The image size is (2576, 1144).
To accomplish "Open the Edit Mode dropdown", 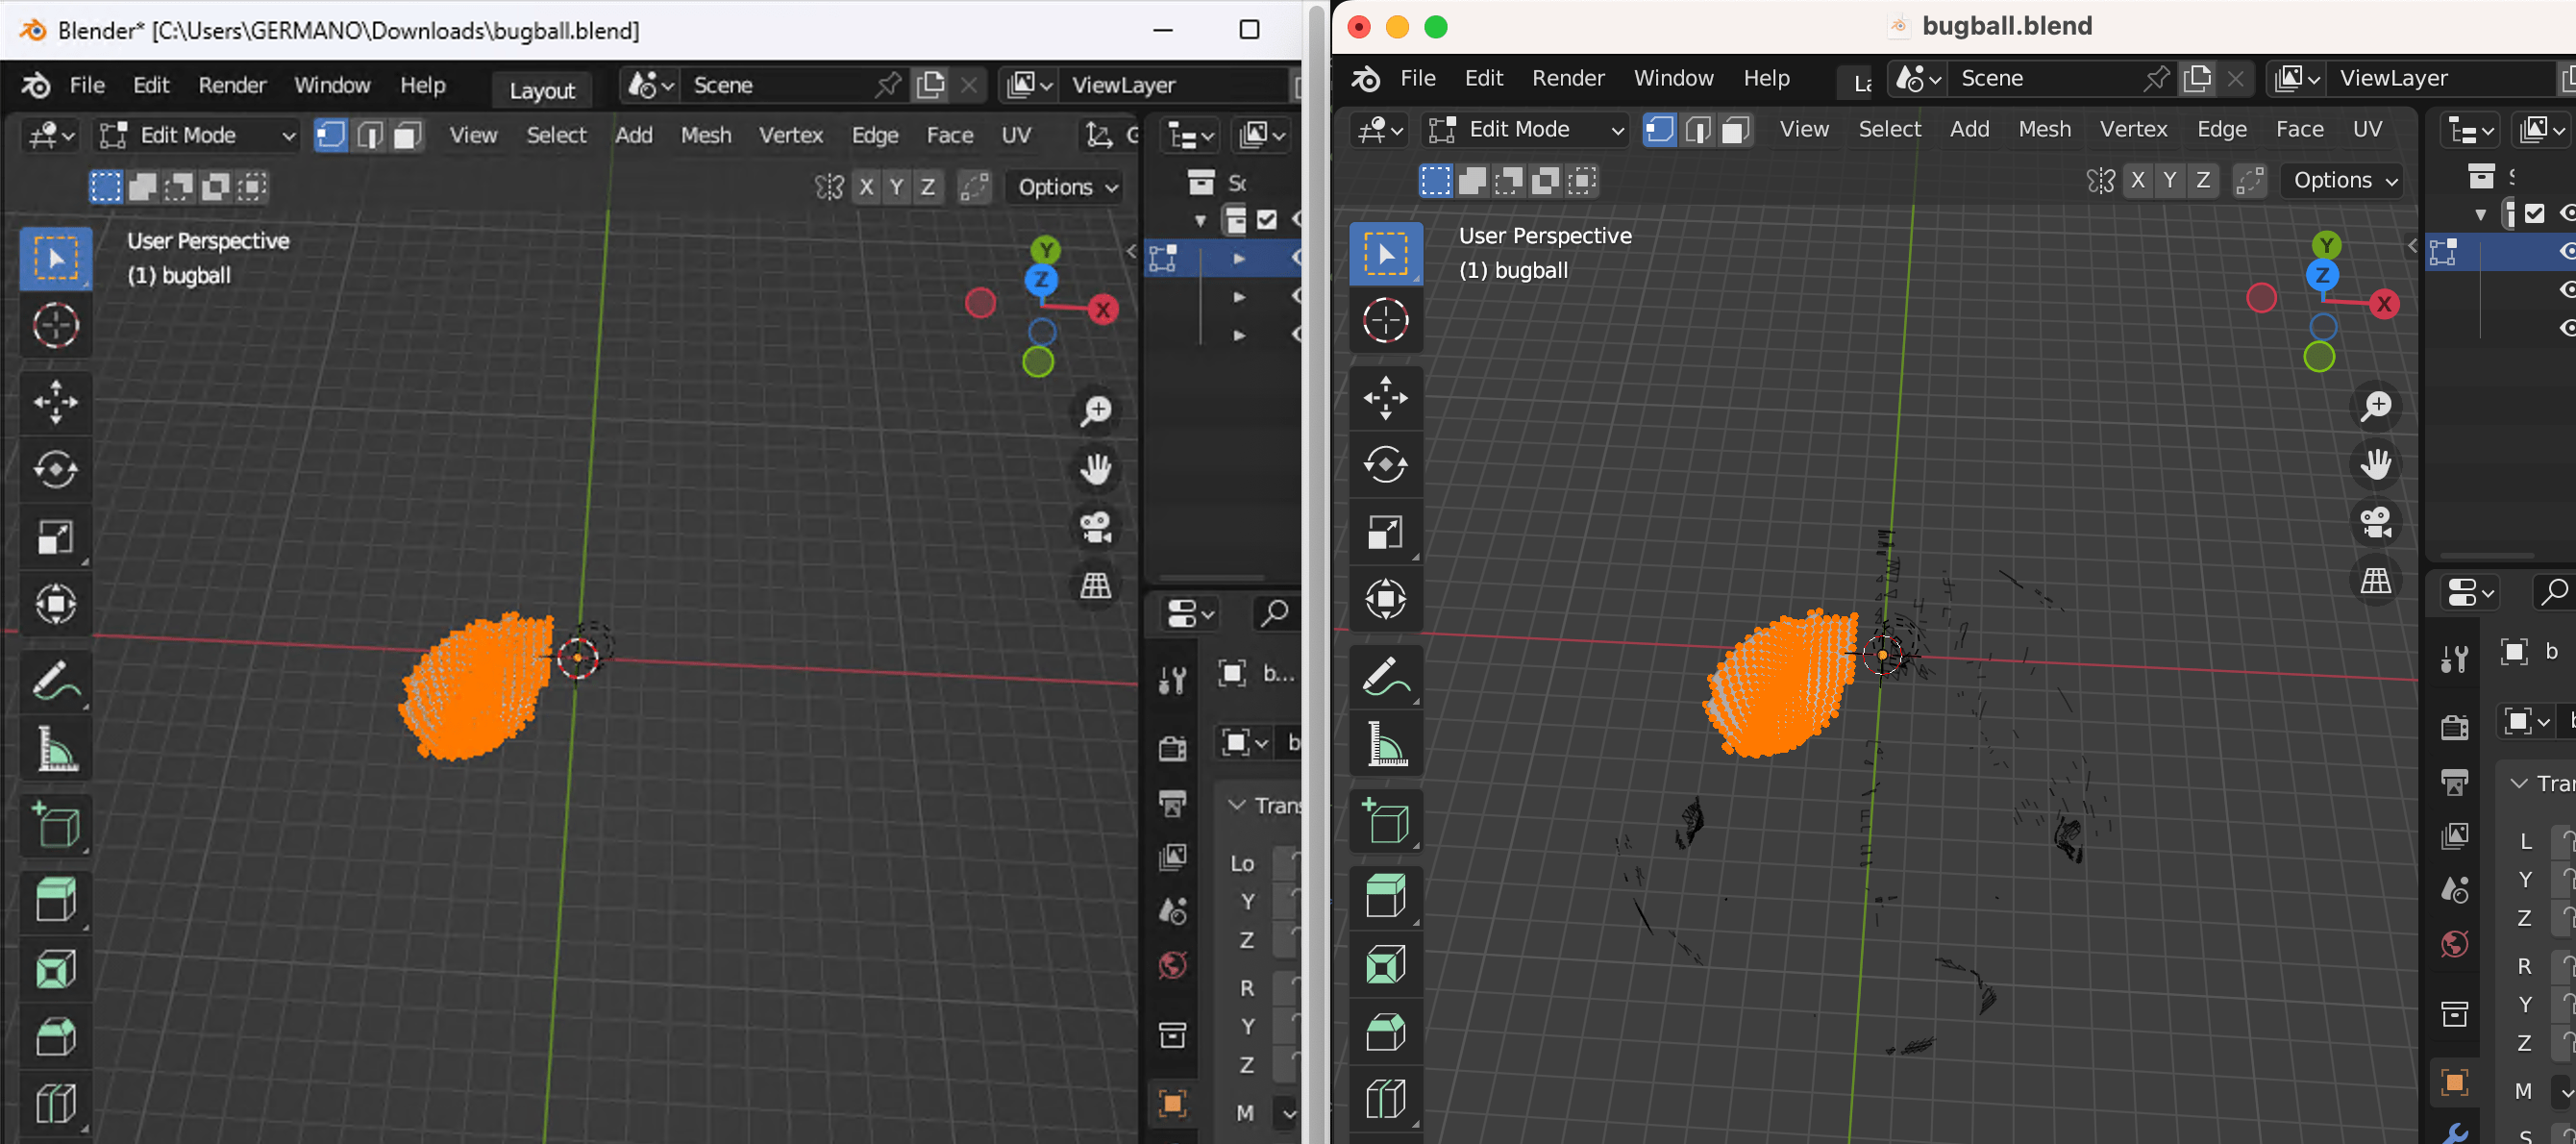I will (x=195, y=134).
